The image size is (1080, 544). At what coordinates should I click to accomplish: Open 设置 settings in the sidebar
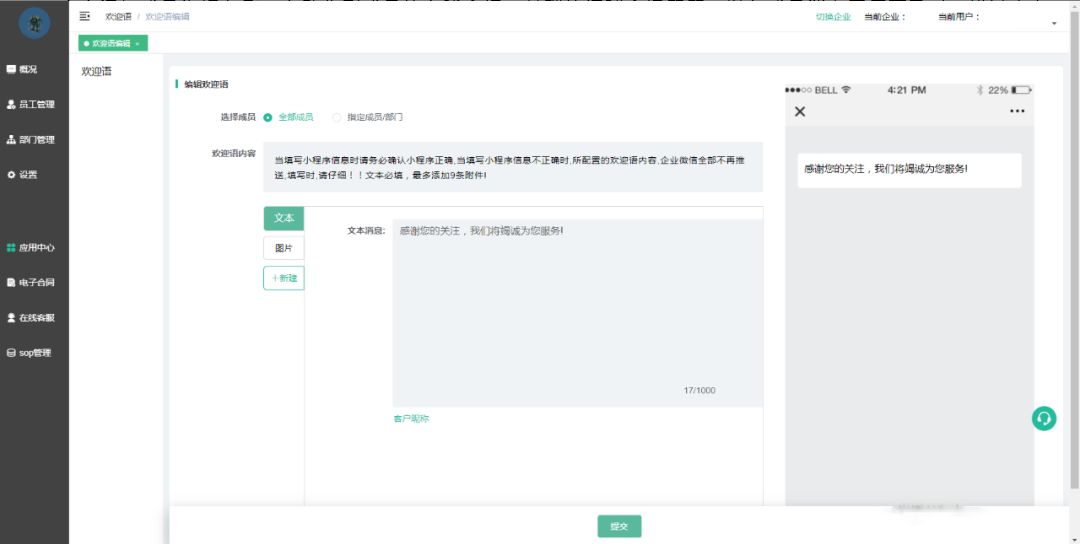tap(27, 174)
